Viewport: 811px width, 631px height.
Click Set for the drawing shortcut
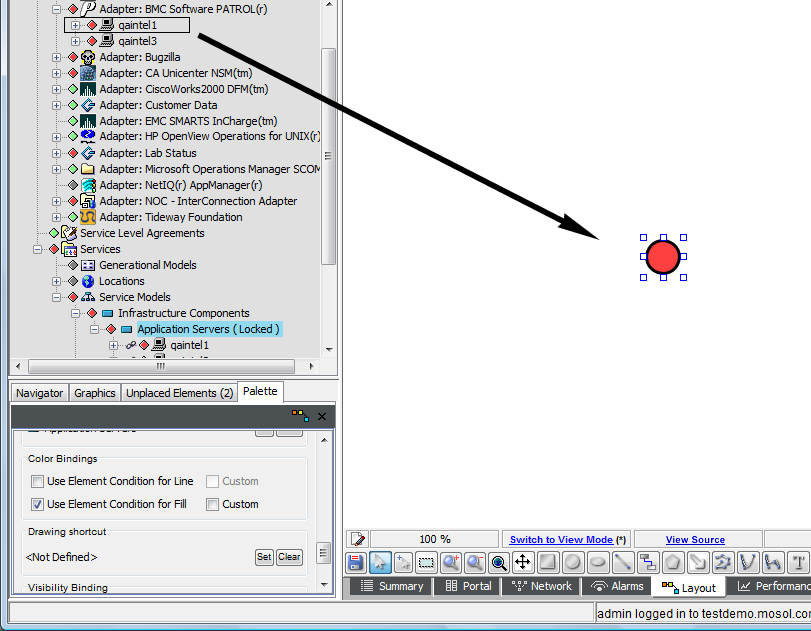(264, 557)
